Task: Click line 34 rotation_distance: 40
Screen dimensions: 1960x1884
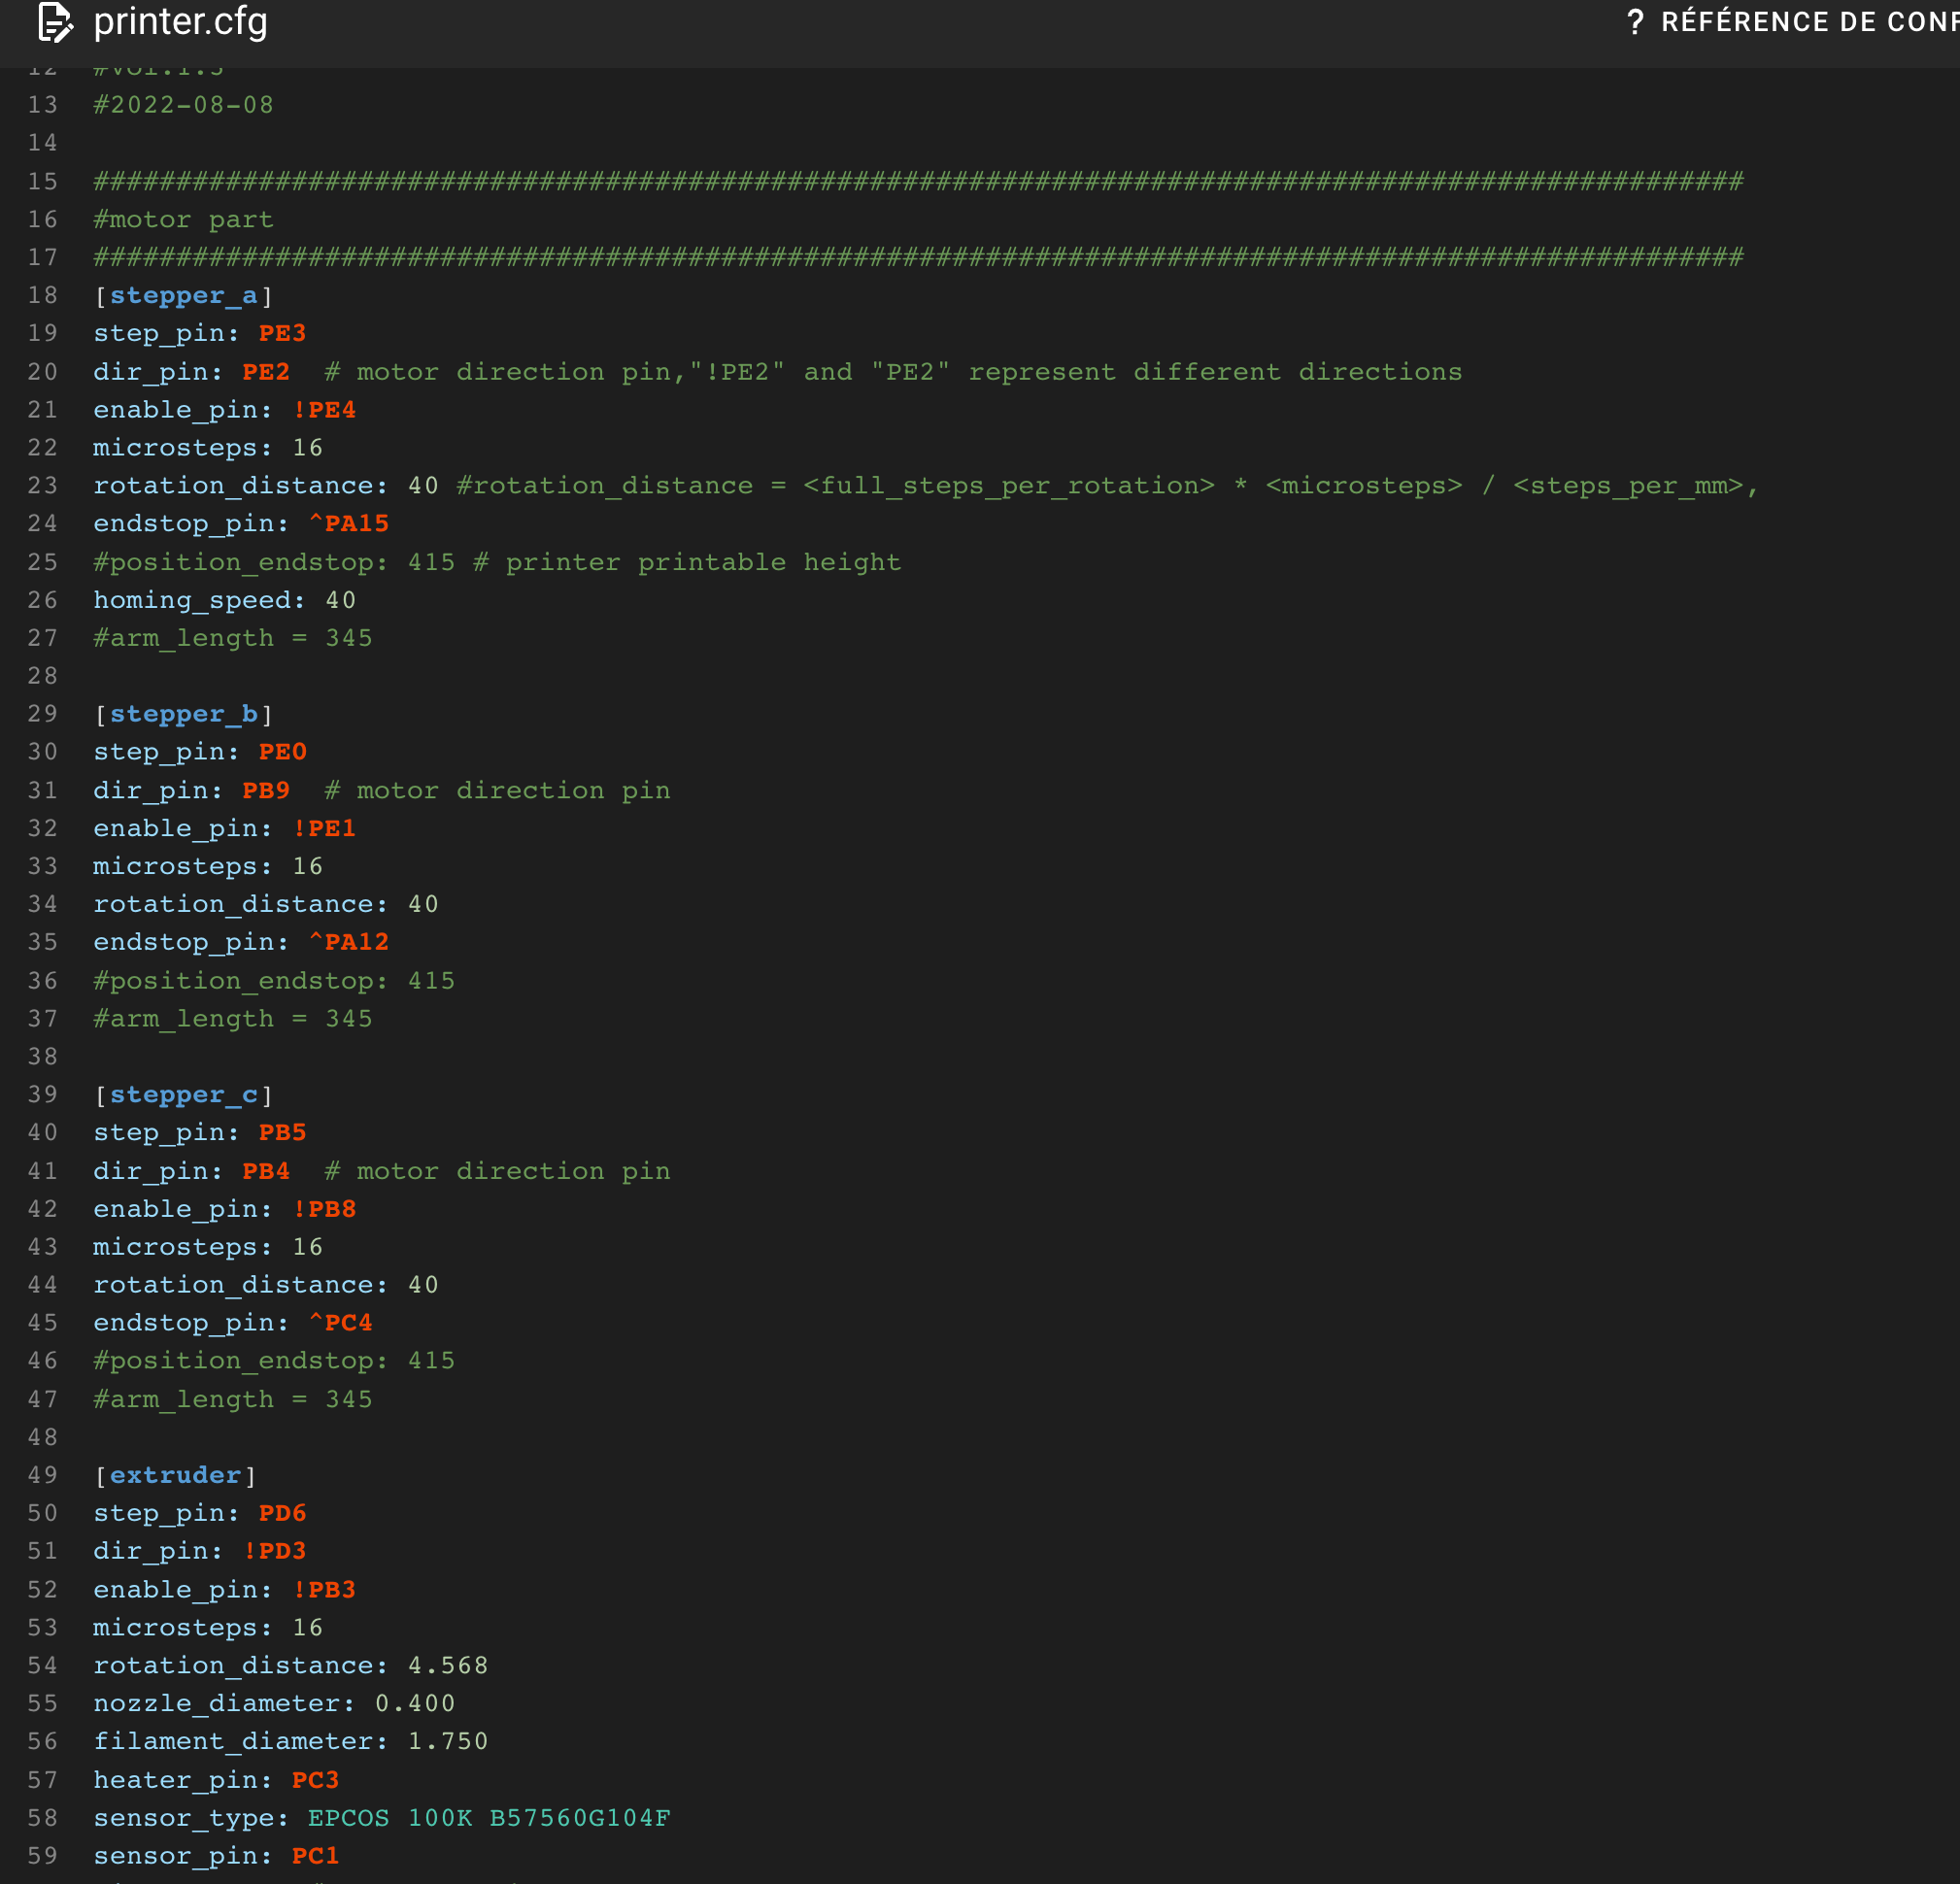Action: click(266, 904)
